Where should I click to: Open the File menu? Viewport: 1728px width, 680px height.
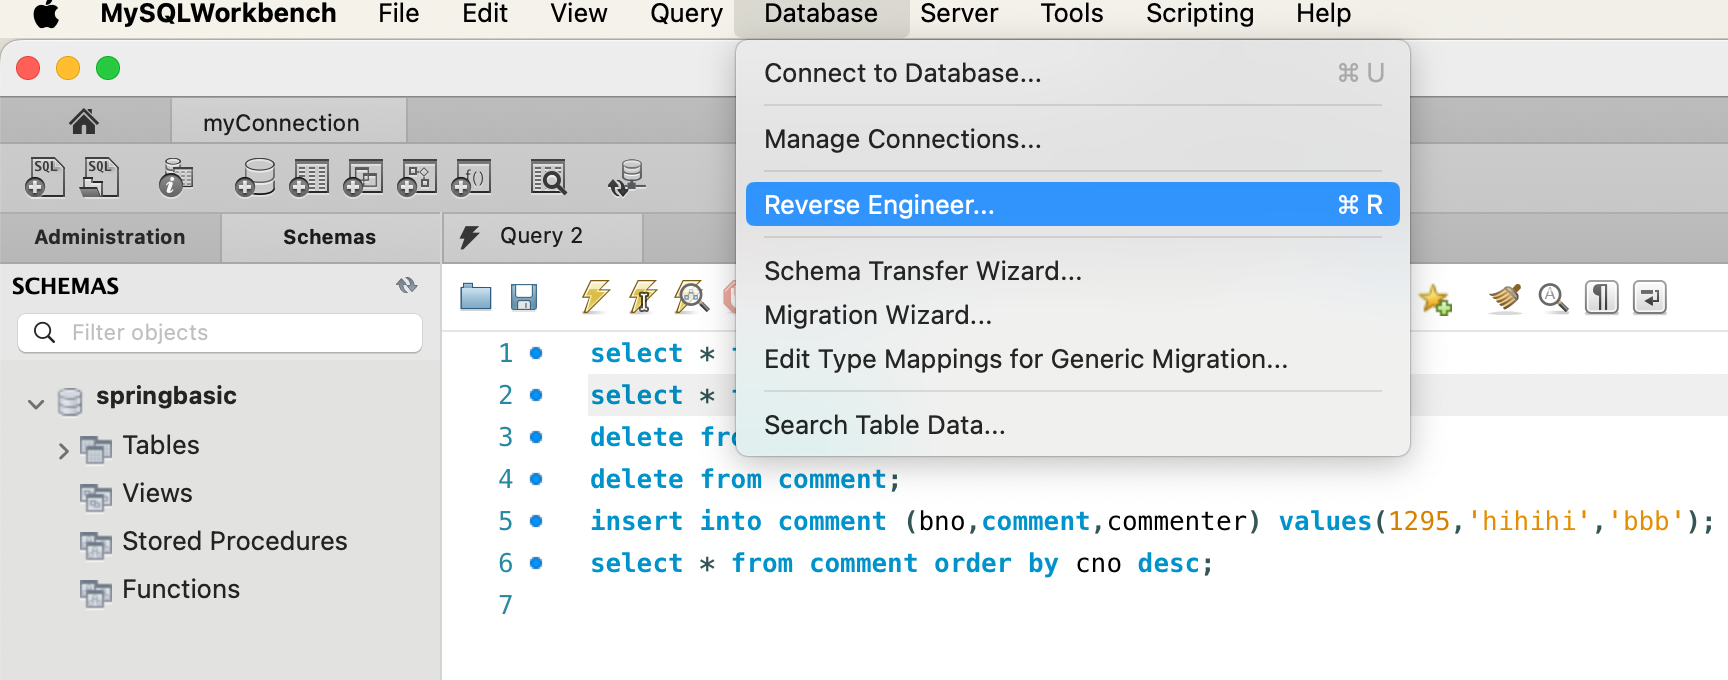[x=399, y=14]
